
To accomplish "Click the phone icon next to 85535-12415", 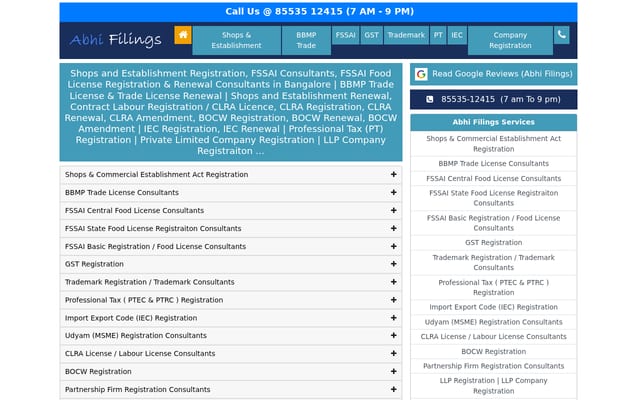I will pos(430,99).
